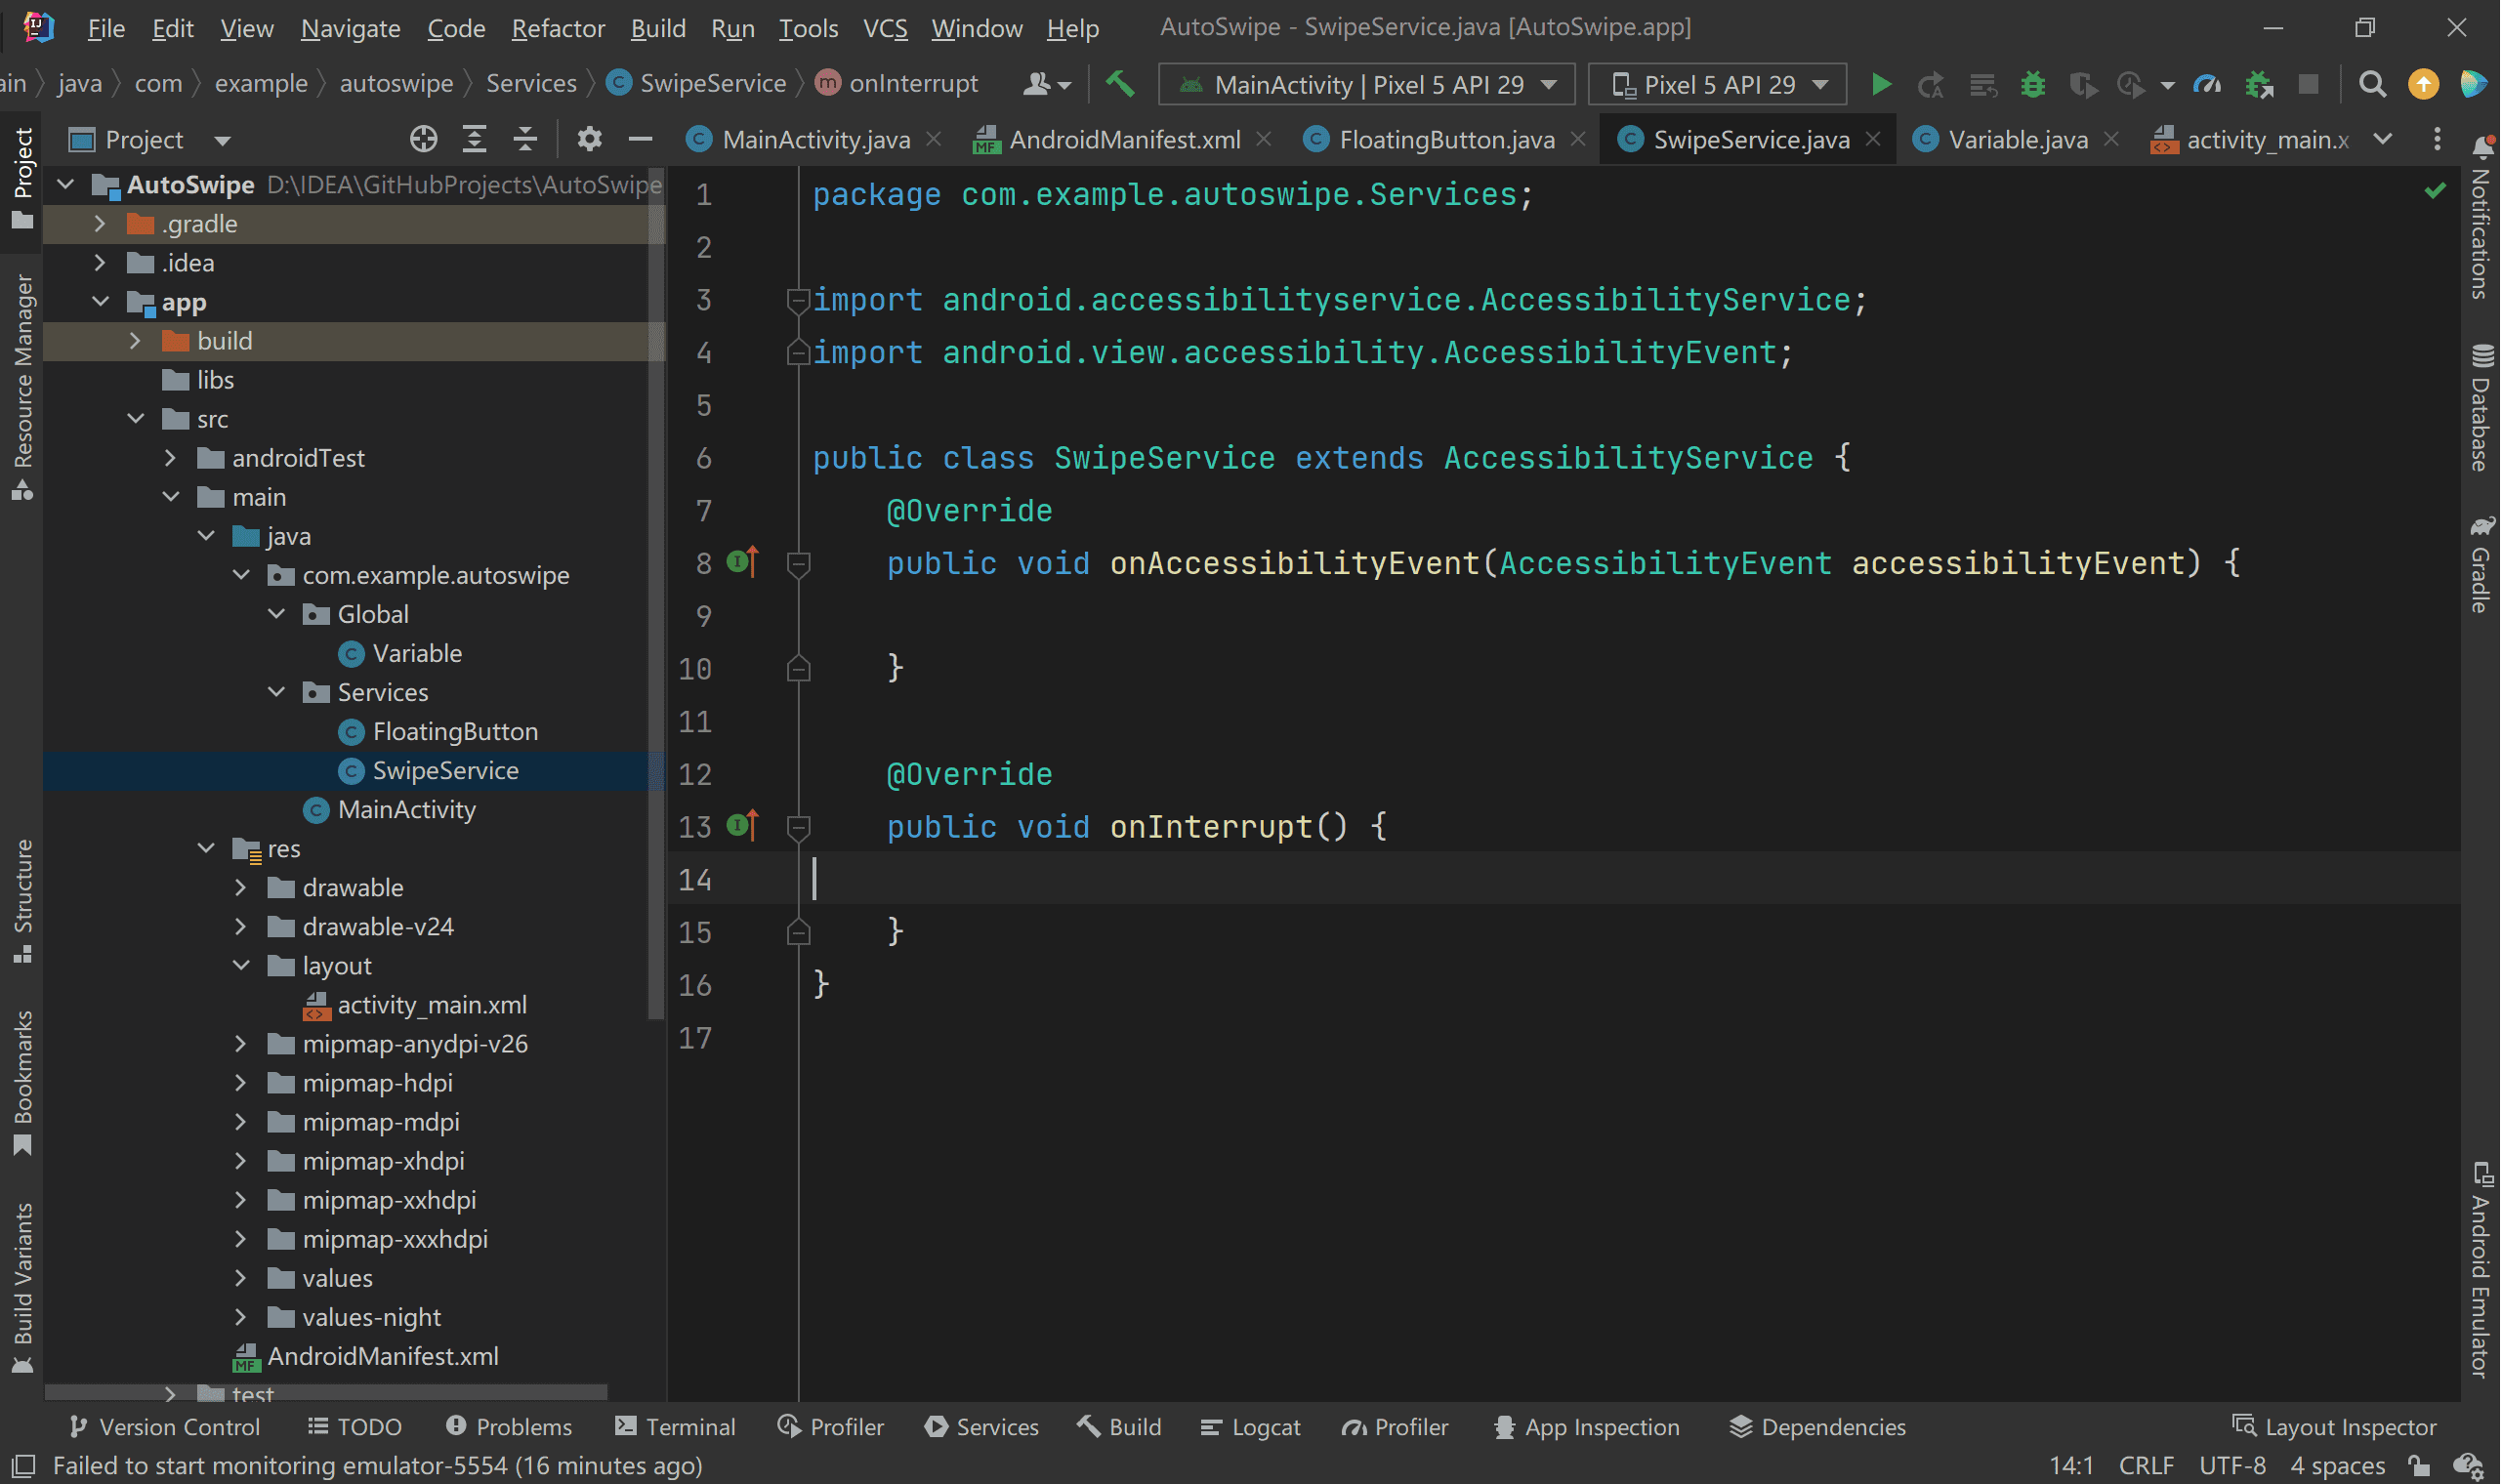Open the Android profiler gauge icon
The height and width of the screenshot is (1484, 2502).
coord(2209,85)
